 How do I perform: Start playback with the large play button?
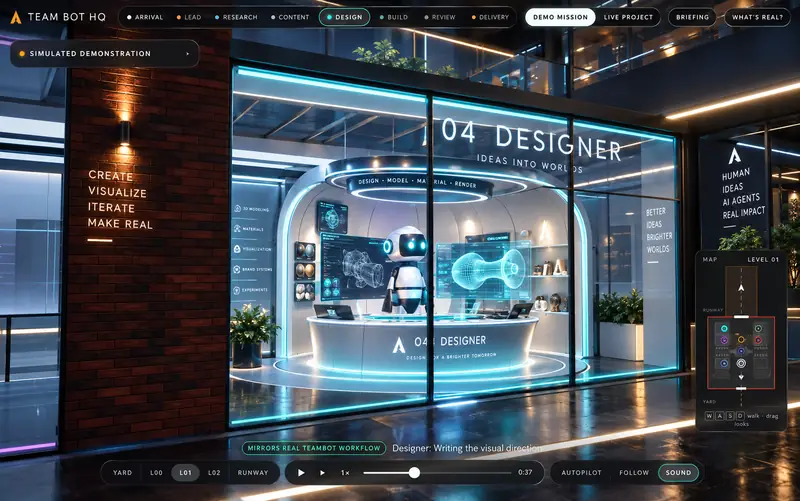coord(301,473)
